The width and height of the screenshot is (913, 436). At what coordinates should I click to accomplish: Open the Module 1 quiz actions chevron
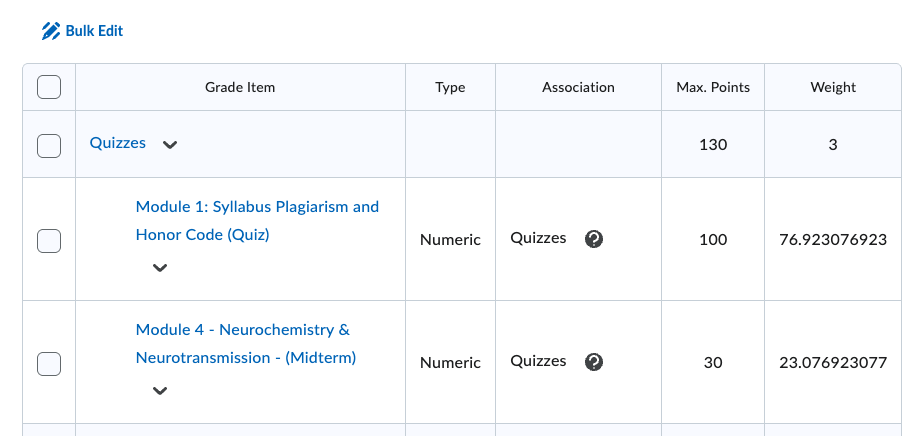pyautogui.click(x=160, y=268)
